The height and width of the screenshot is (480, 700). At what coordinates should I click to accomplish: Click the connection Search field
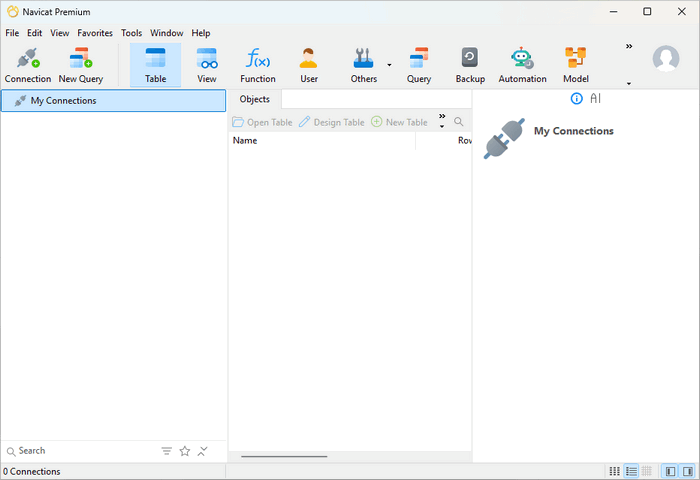click(x=80, y=451)
